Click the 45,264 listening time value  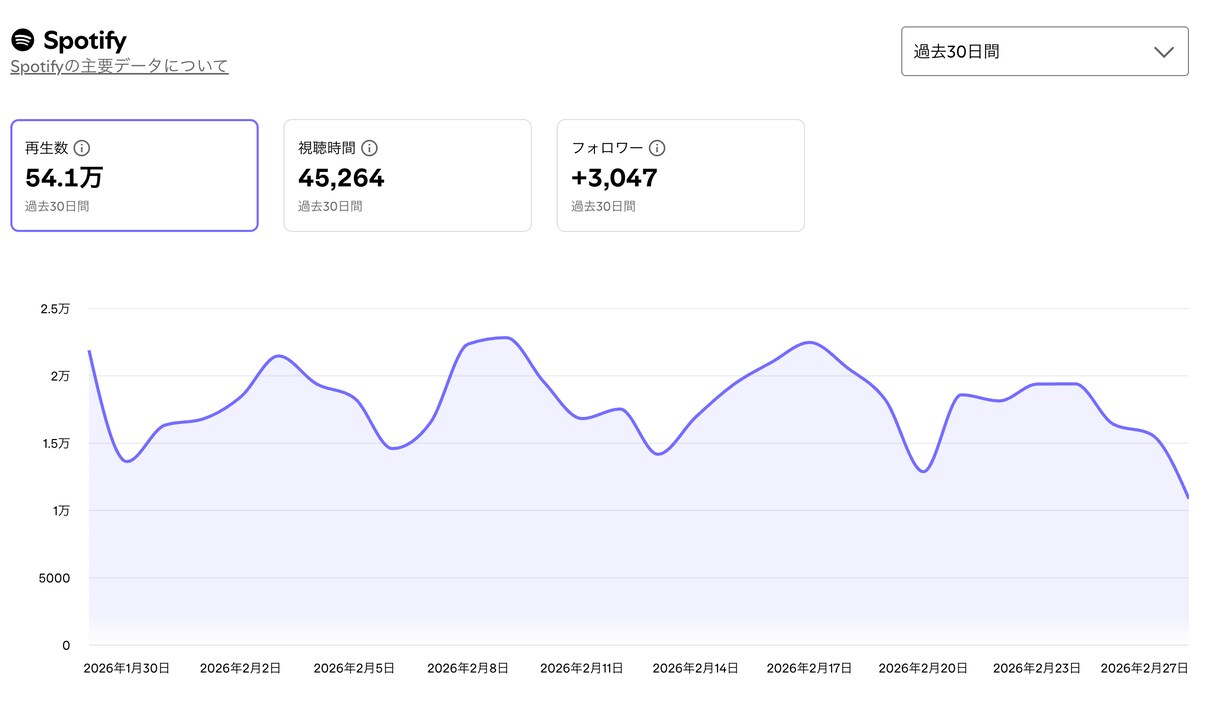[341, 178]
